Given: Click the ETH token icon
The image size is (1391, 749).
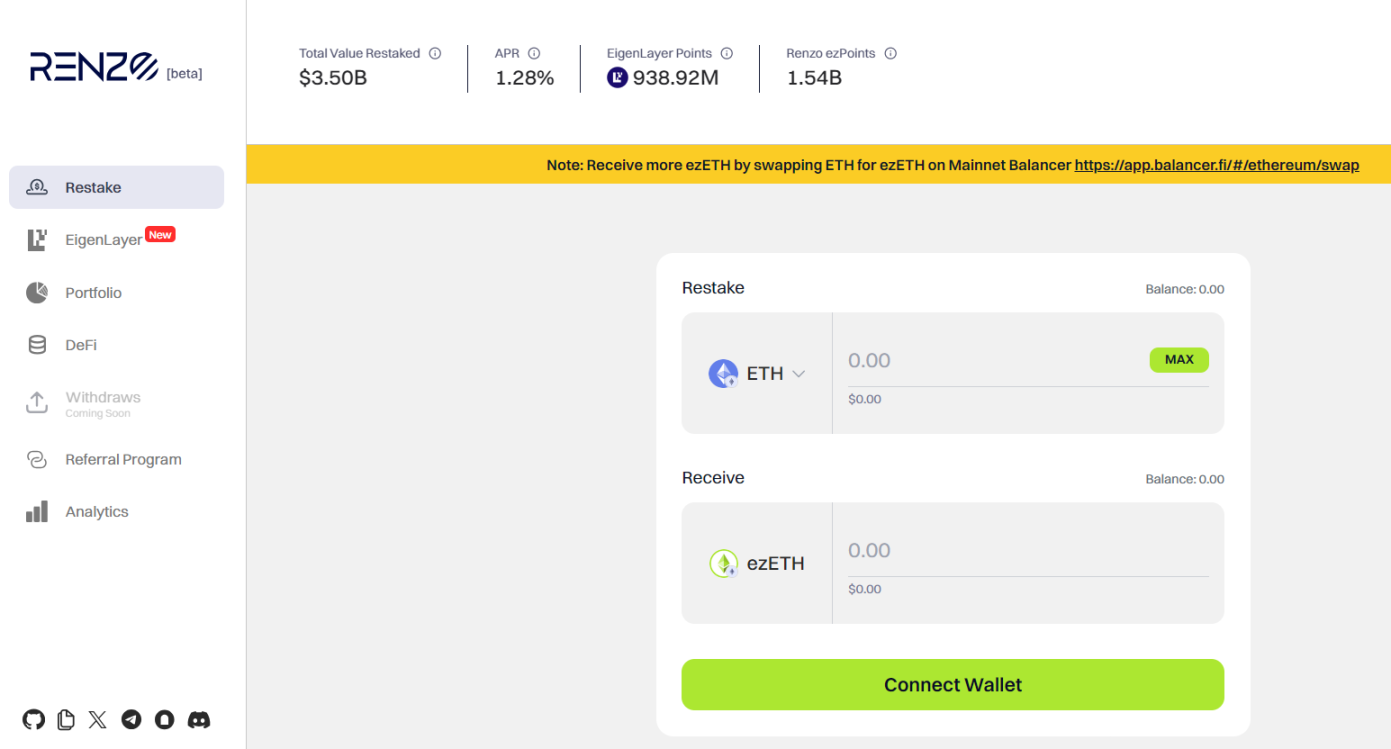Looking at the screenshot, I should [x=723, y=374].
